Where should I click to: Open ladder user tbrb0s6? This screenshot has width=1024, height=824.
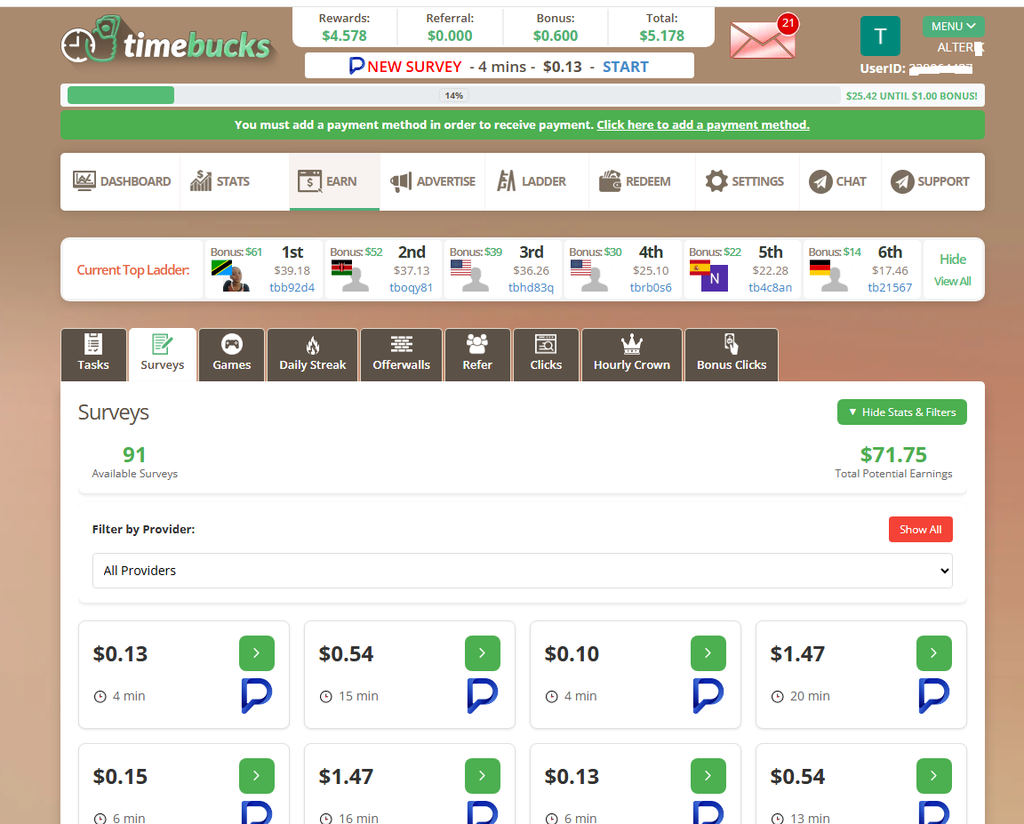(x=650, y=287)
